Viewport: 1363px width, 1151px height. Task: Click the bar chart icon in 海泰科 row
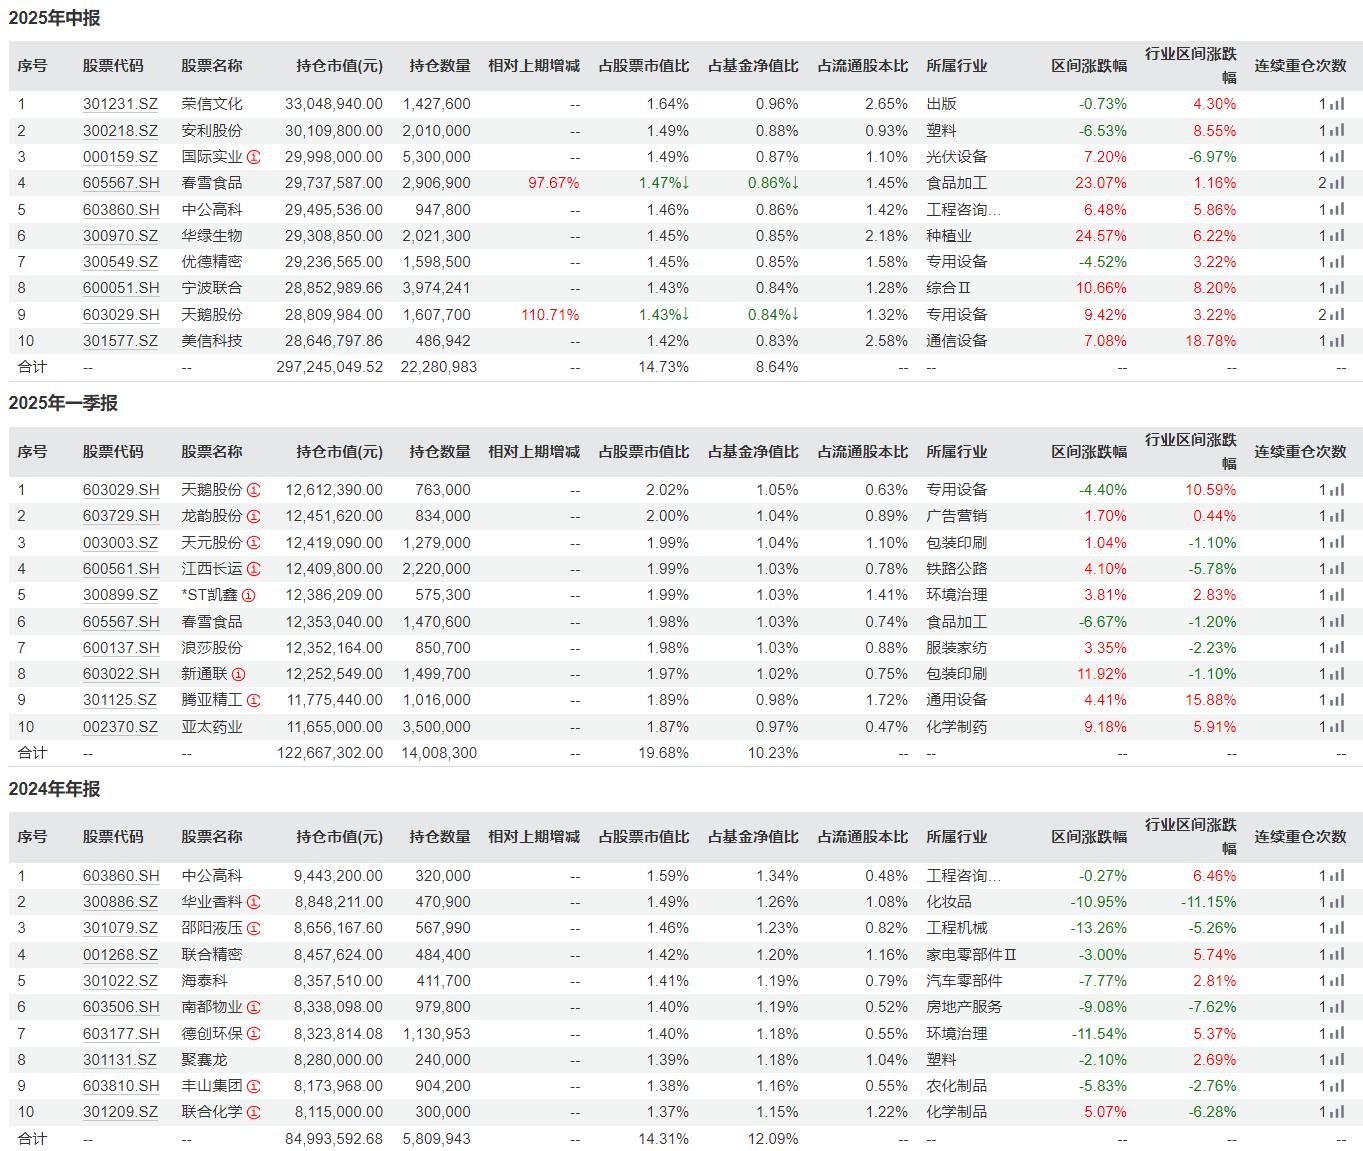1338,981
